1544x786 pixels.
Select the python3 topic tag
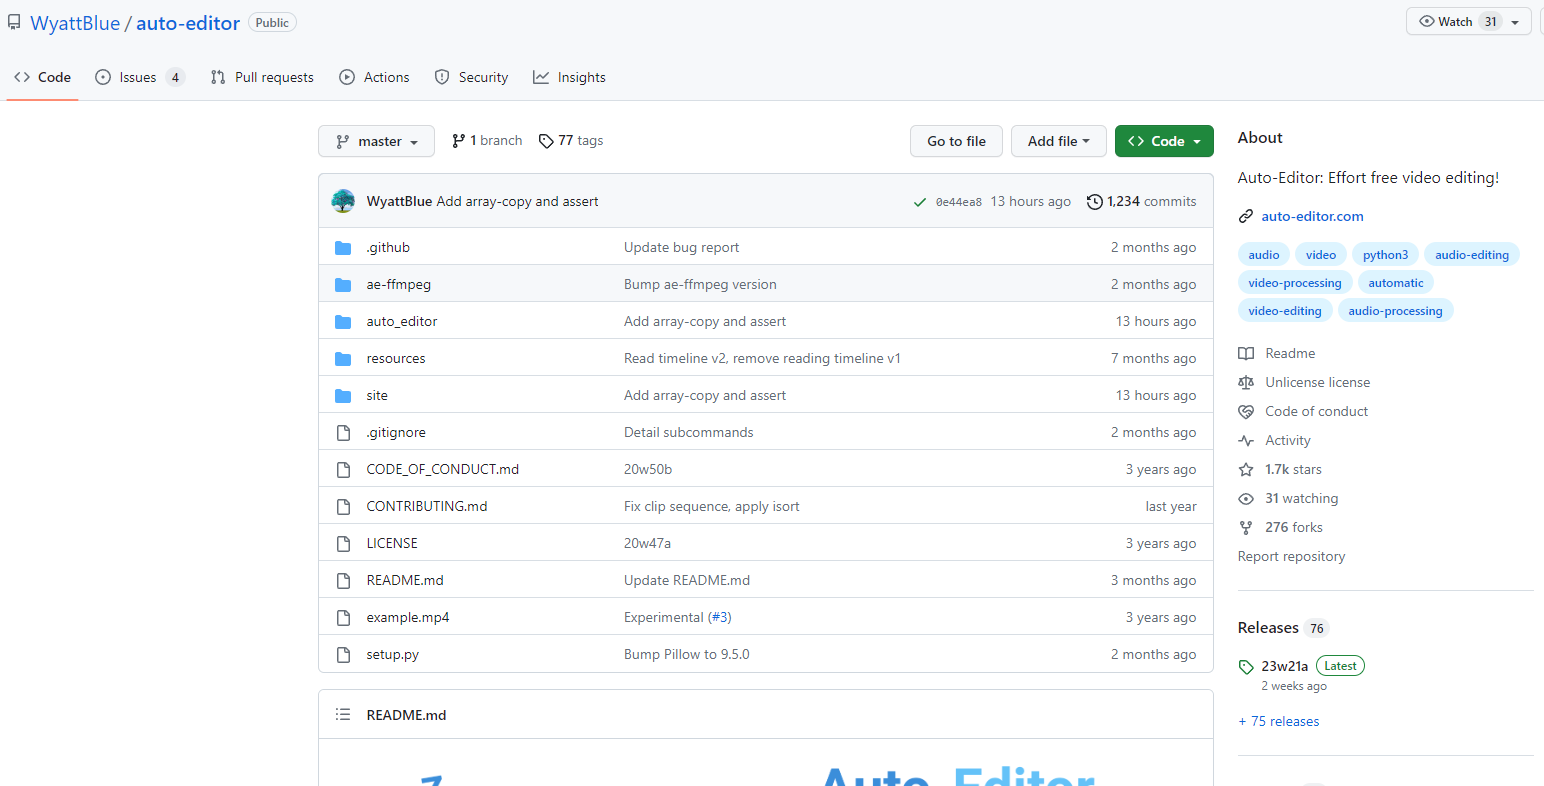pos(1385,255)
